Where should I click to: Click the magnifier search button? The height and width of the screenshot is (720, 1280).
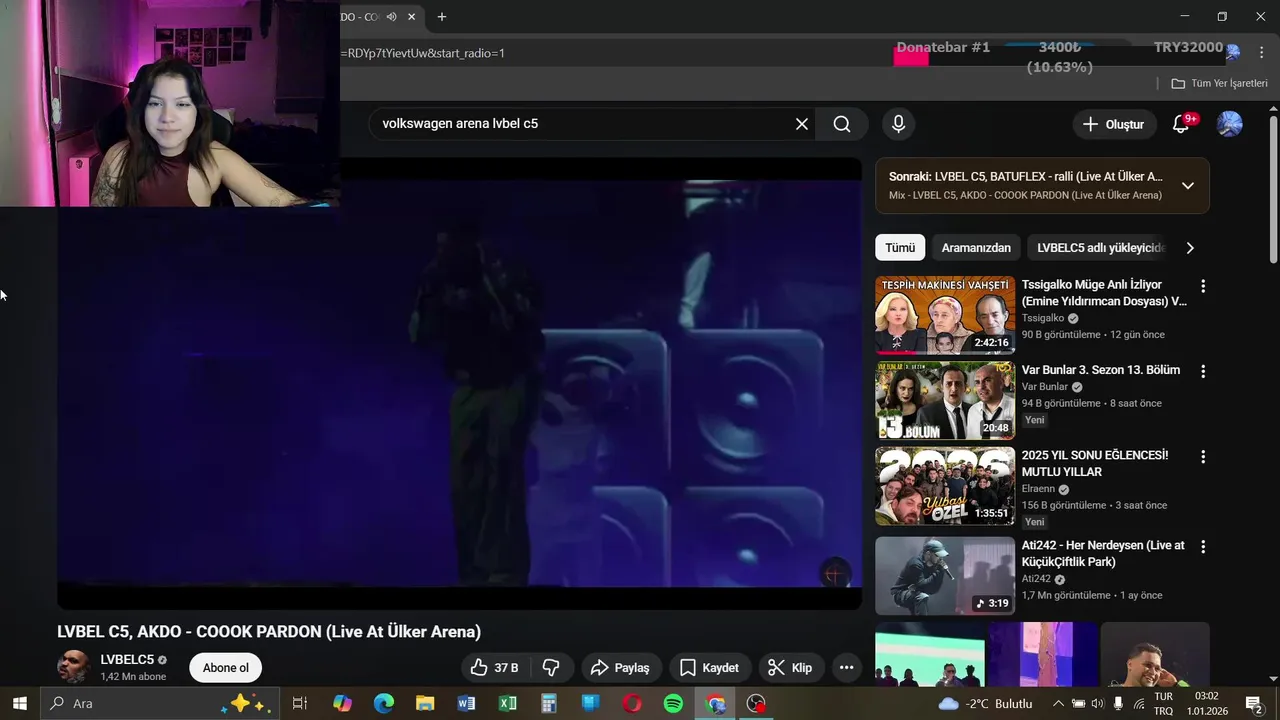point(842,124)
